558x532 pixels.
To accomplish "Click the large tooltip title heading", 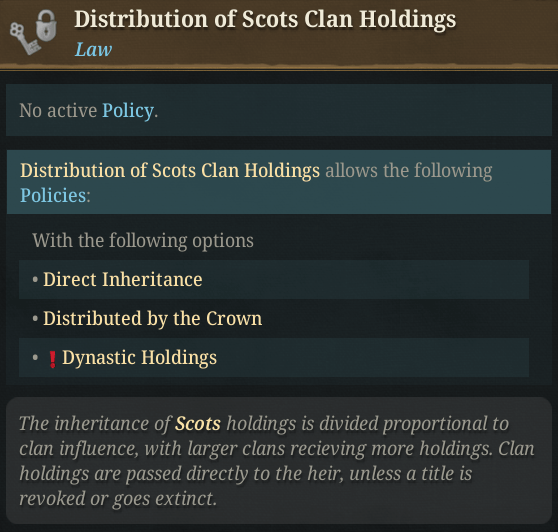I will (265, 19).
